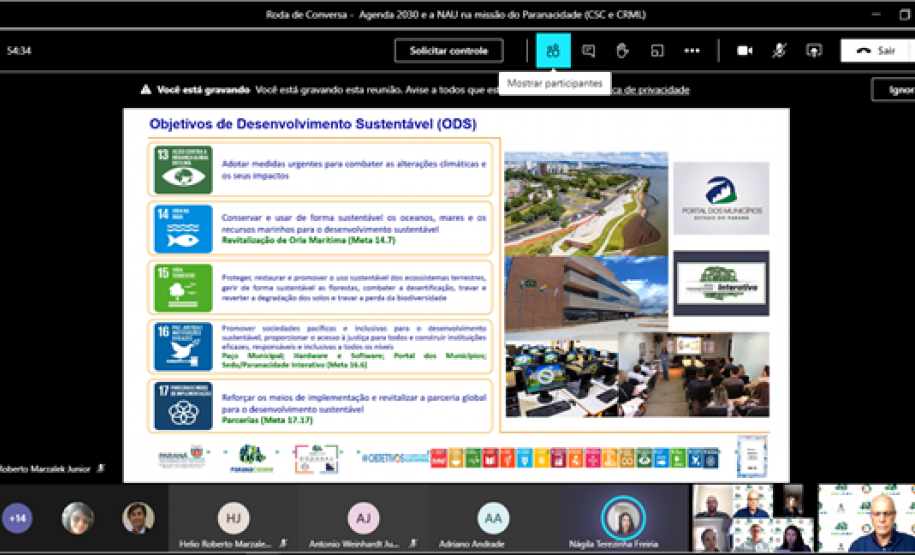Click the recording warning triangle icon

[146, 89]
